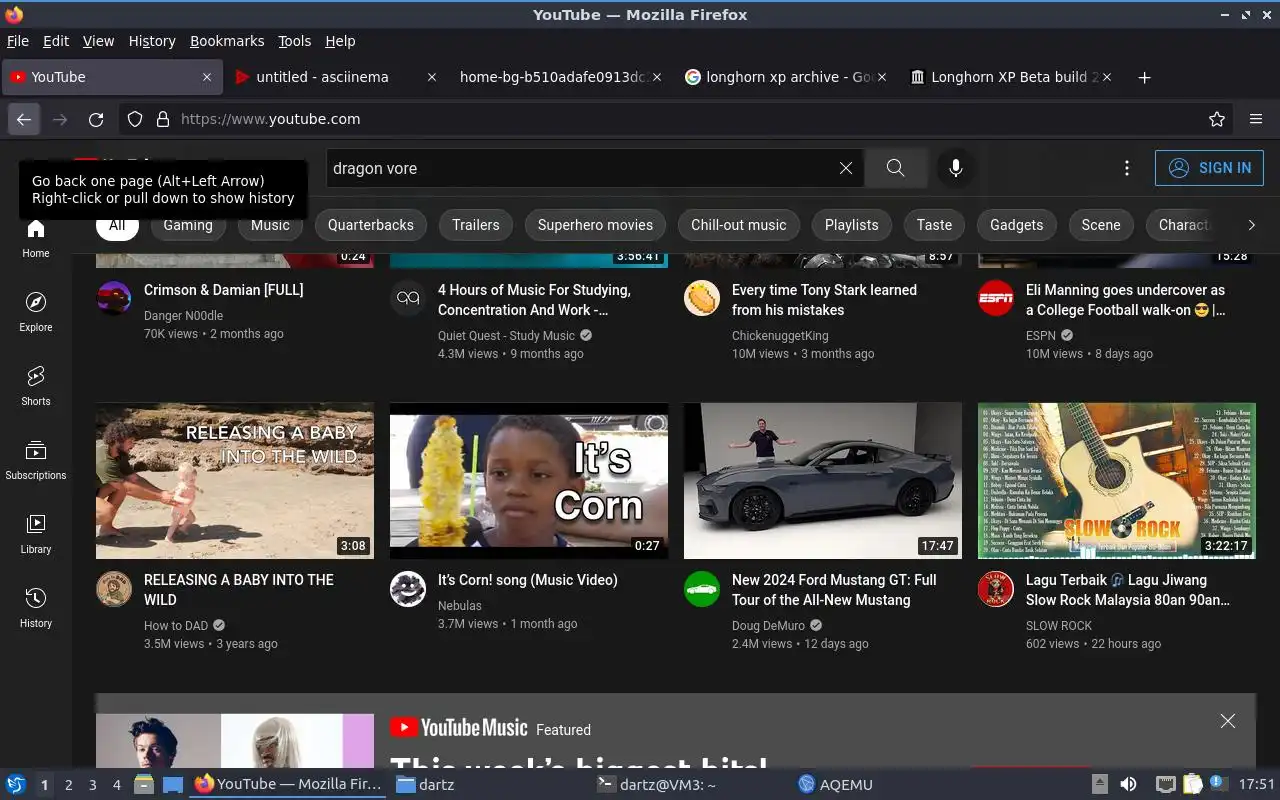The width and height of the screenshot is (1280, 800).
Task: Open the File menu
Action: point(18,41)
